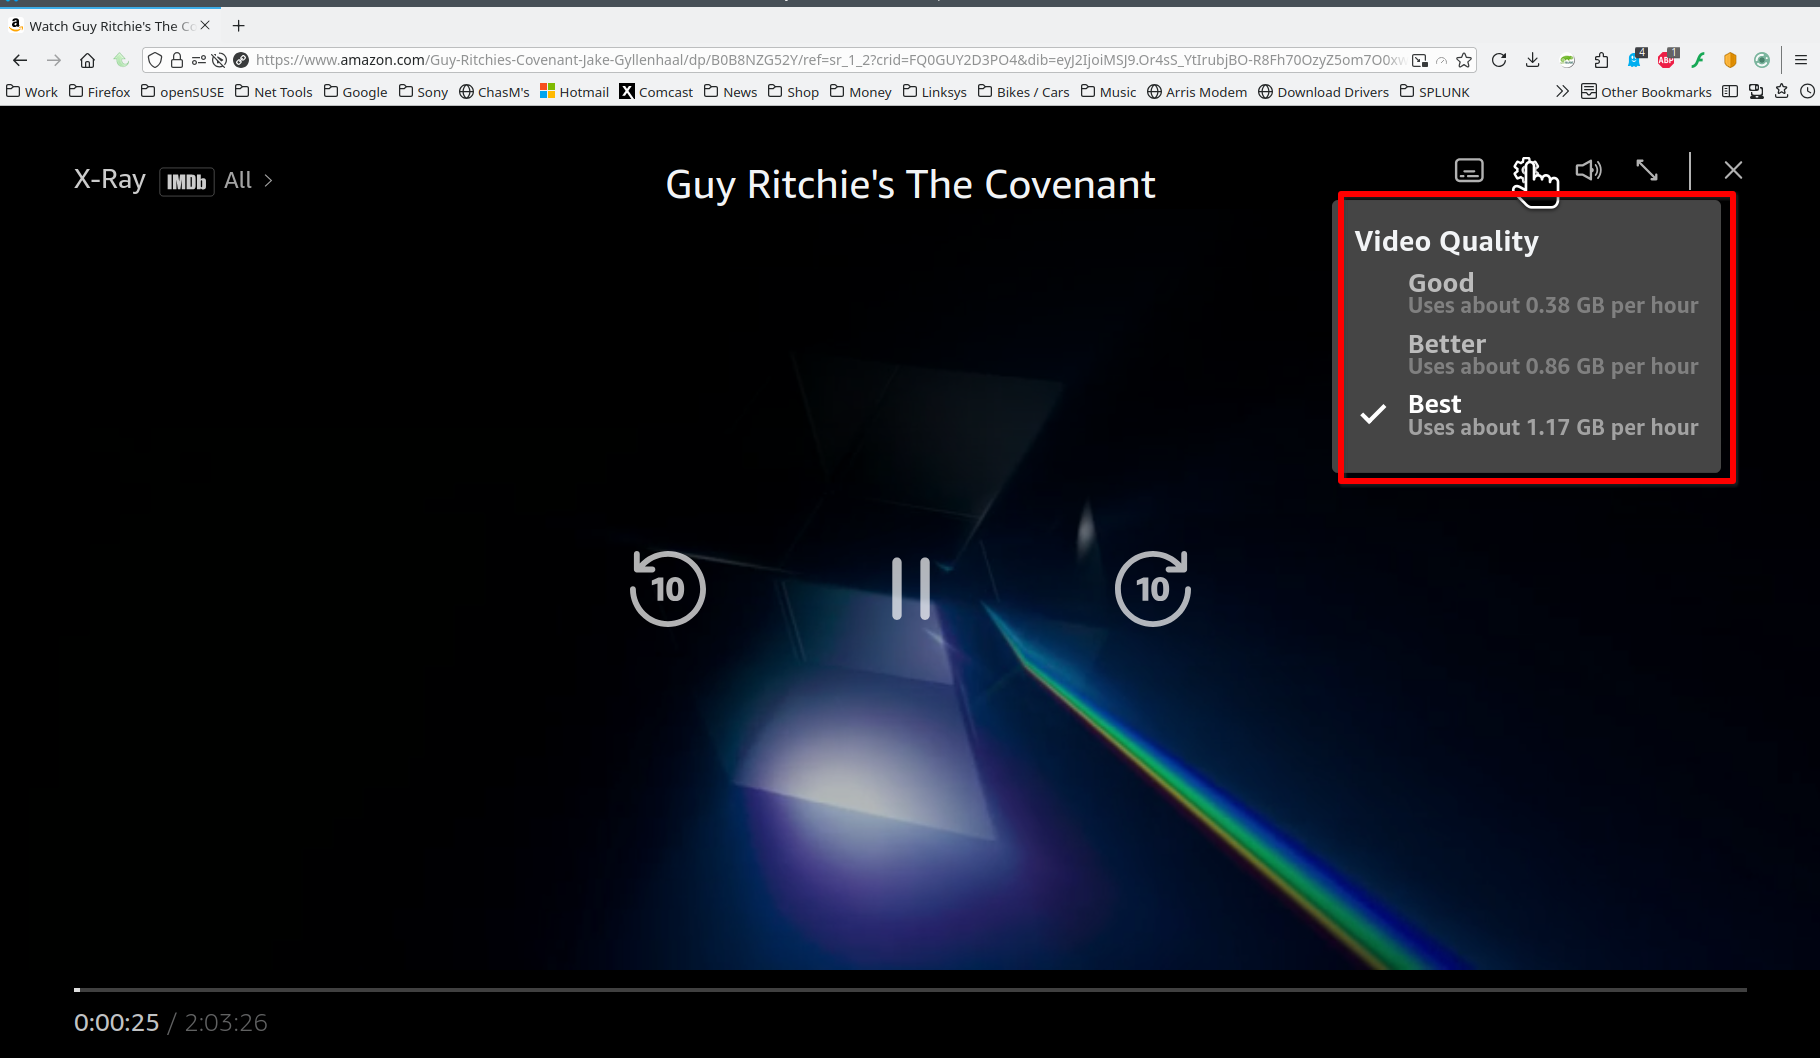Click the IMDb badge next to X-Ray
The image size is (1820, 1058).
click(x=187, y=181)
